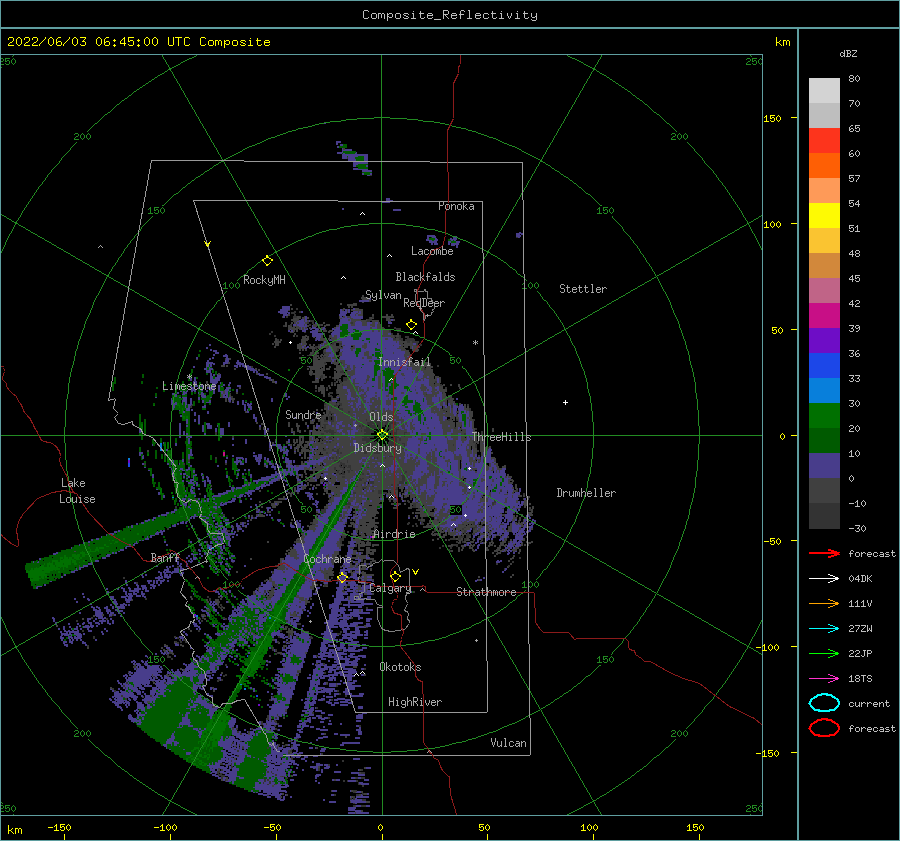Click the Didsbury city label

click(x=377, y=448)
